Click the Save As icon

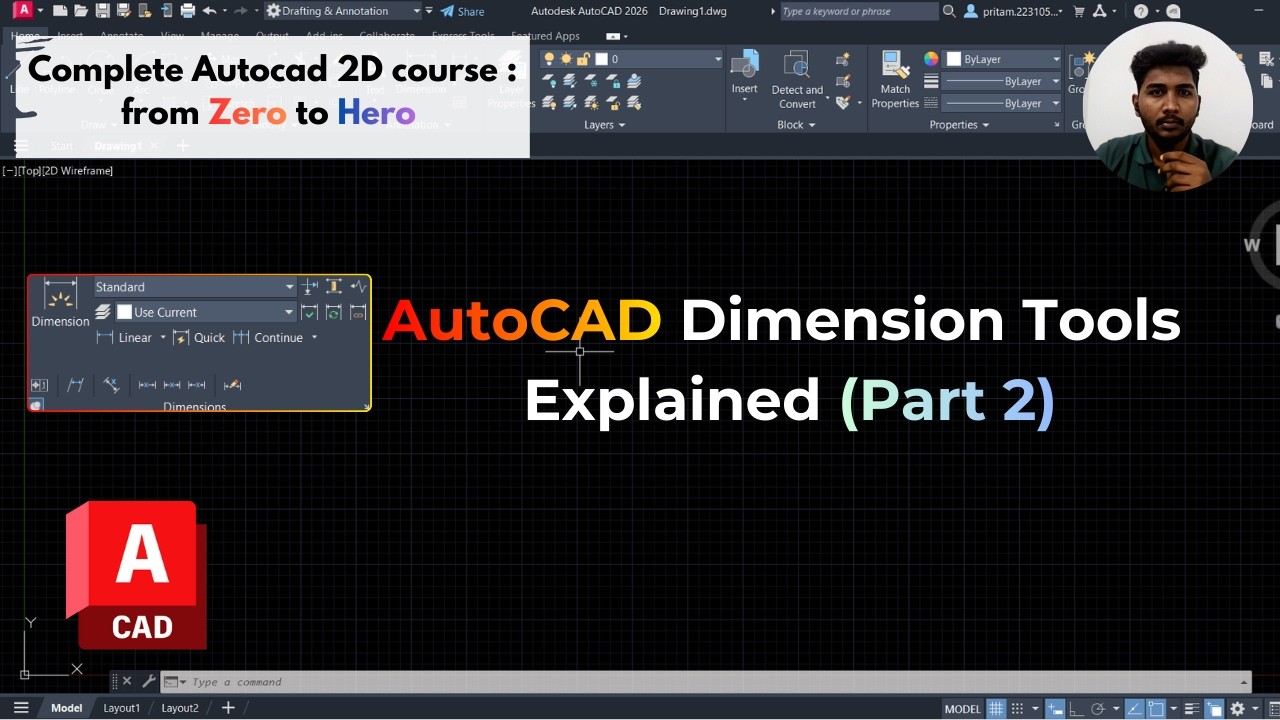(x=123, y=11)
